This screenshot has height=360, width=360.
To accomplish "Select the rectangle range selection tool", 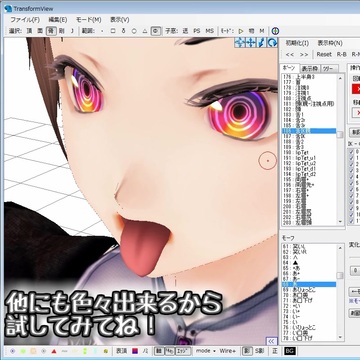I will [x=113, y=31].
